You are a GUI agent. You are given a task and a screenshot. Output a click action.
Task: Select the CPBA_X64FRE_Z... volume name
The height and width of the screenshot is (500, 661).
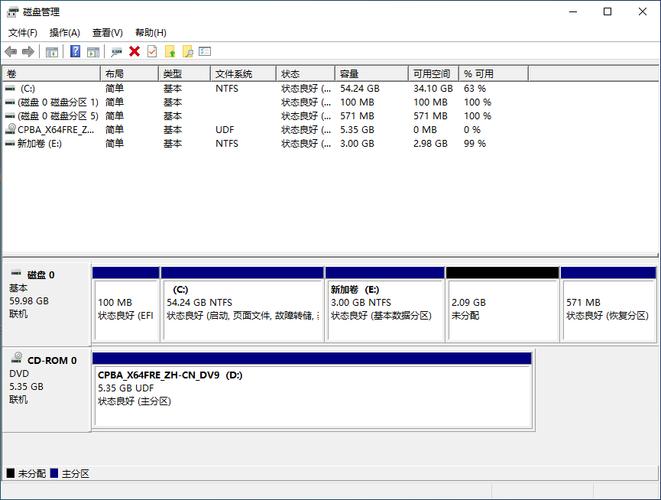pos(56,129)
